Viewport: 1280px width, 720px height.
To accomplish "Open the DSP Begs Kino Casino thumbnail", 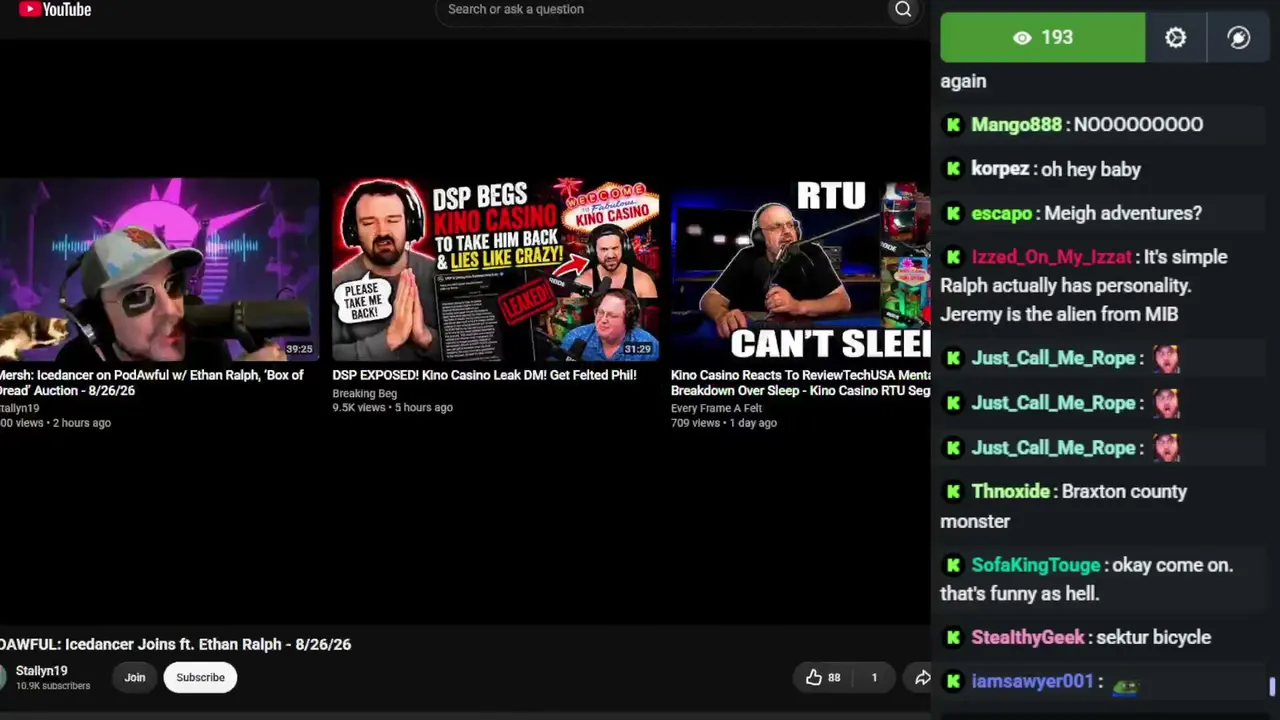I will (496, 269).
